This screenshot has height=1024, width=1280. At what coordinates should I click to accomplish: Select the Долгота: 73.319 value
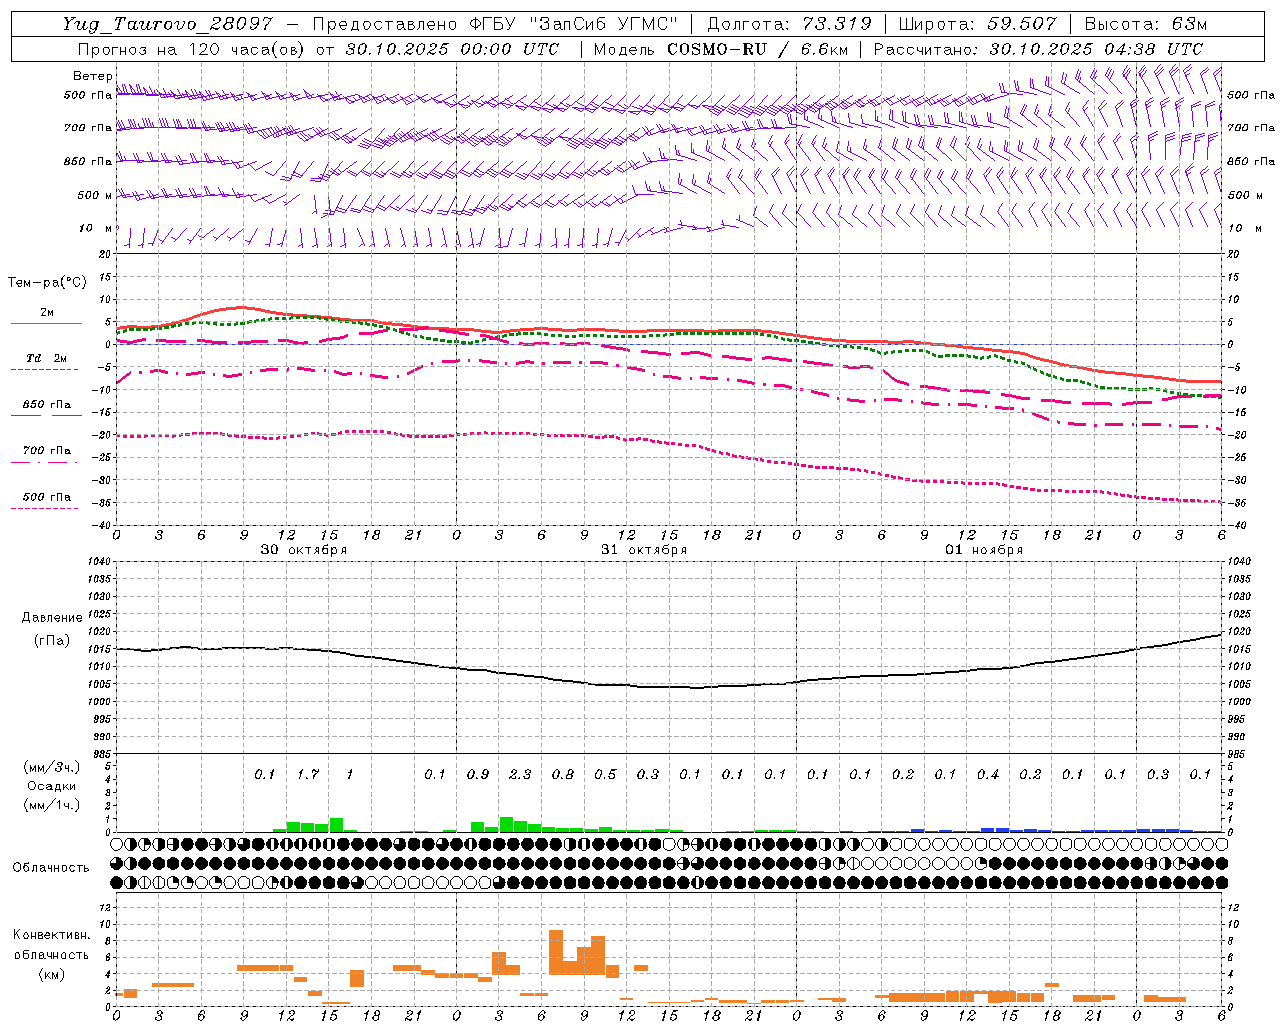790,24
